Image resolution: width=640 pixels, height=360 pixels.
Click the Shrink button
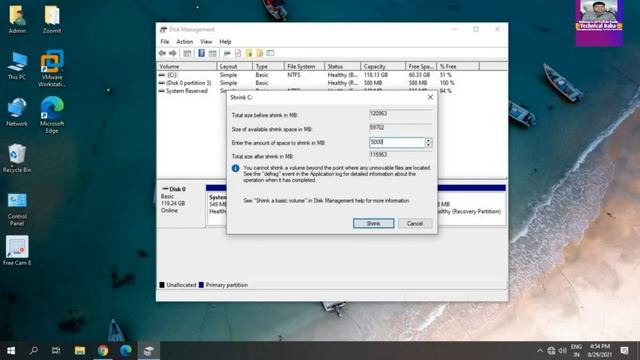(373, 223)
